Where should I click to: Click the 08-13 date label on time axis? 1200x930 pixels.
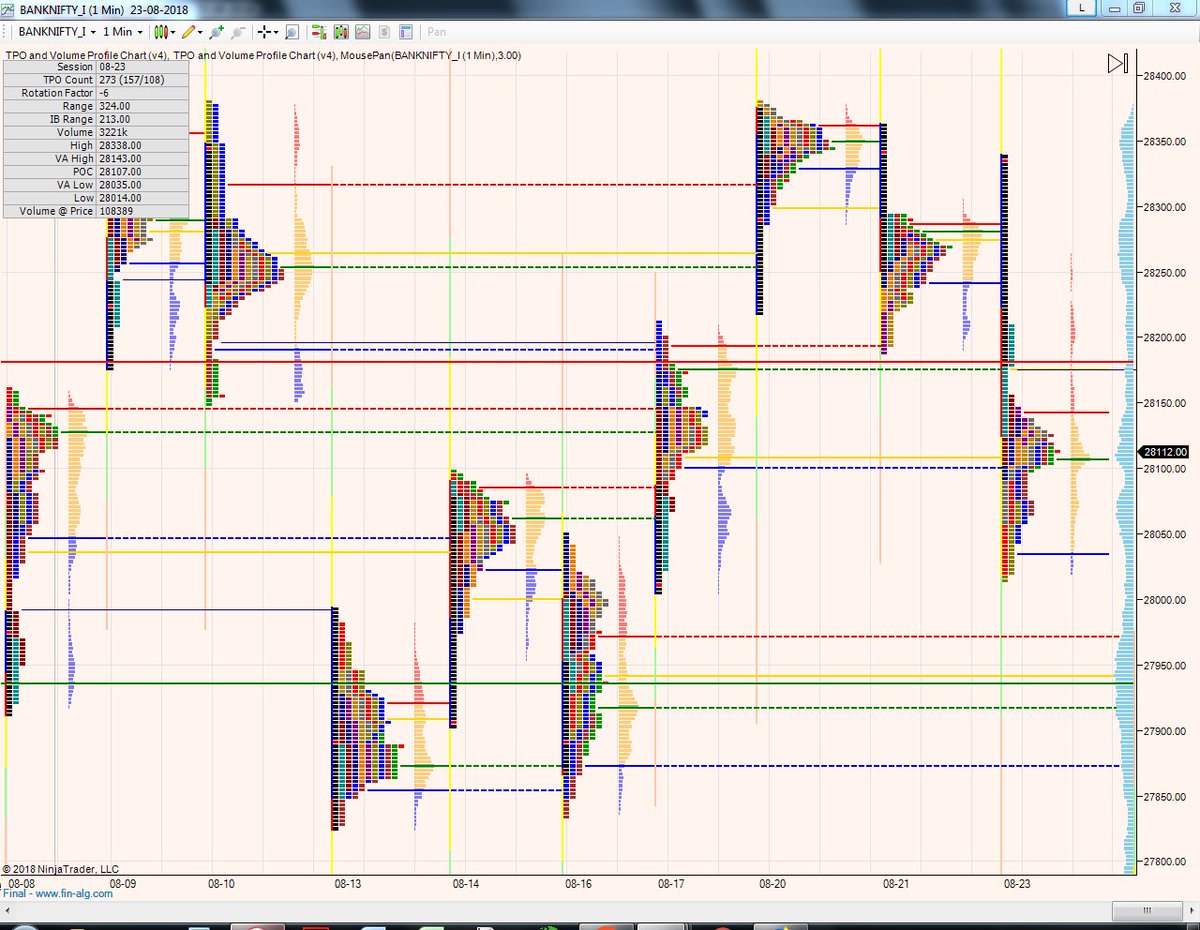point(347,883)
